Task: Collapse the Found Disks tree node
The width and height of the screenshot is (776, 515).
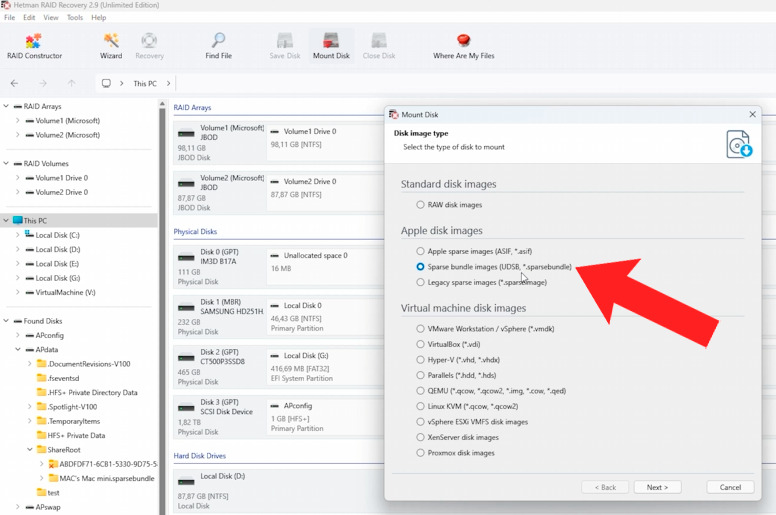Action: click(6, 321)
